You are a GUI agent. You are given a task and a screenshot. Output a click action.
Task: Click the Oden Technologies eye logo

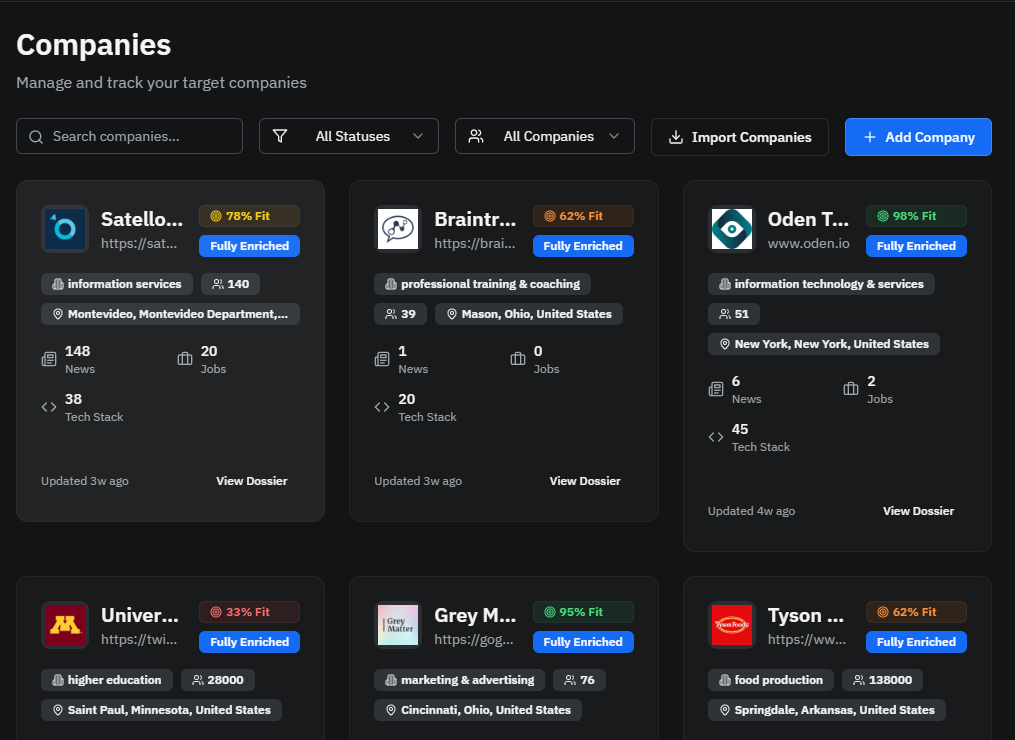(x=731, y=230)
